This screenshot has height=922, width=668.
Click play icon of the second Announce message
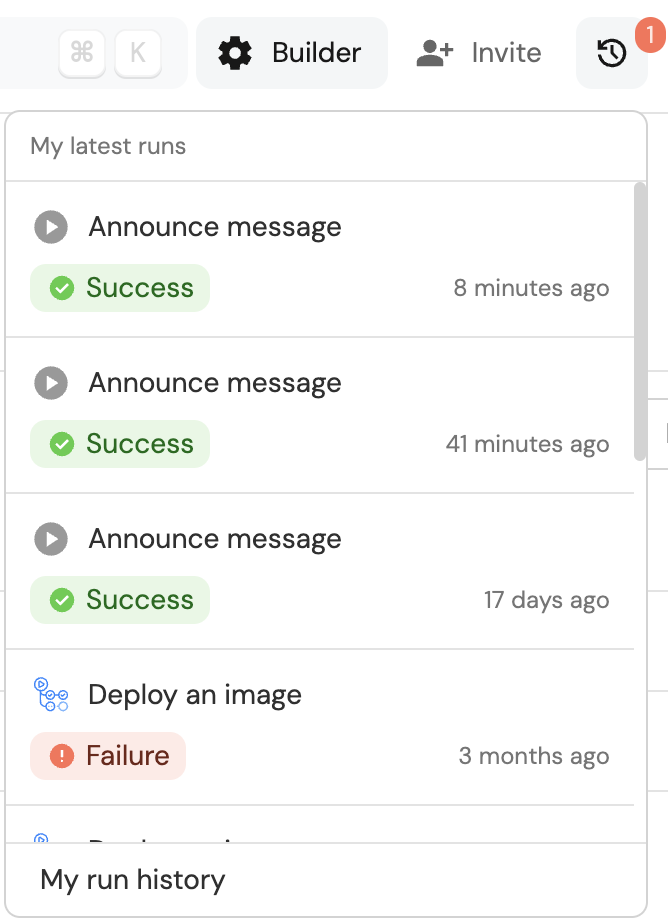[51, 383]
